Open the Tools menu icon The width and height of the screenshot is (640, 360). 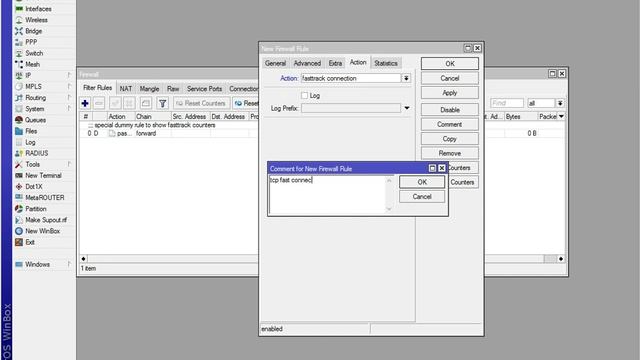click(x=19, y=164)
